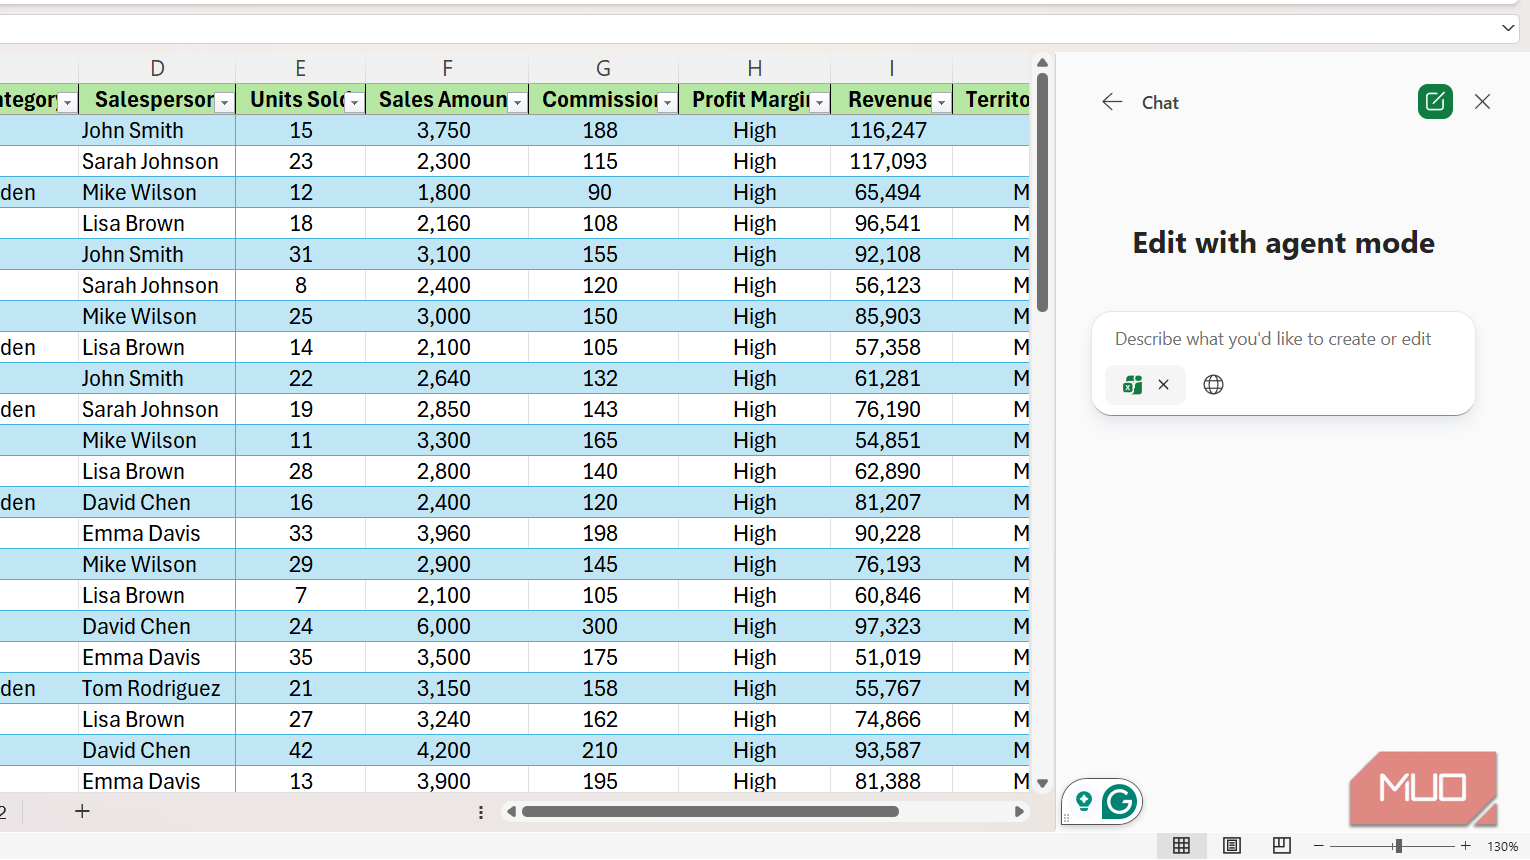Click the globe web search icon

tap(1213, 384)
